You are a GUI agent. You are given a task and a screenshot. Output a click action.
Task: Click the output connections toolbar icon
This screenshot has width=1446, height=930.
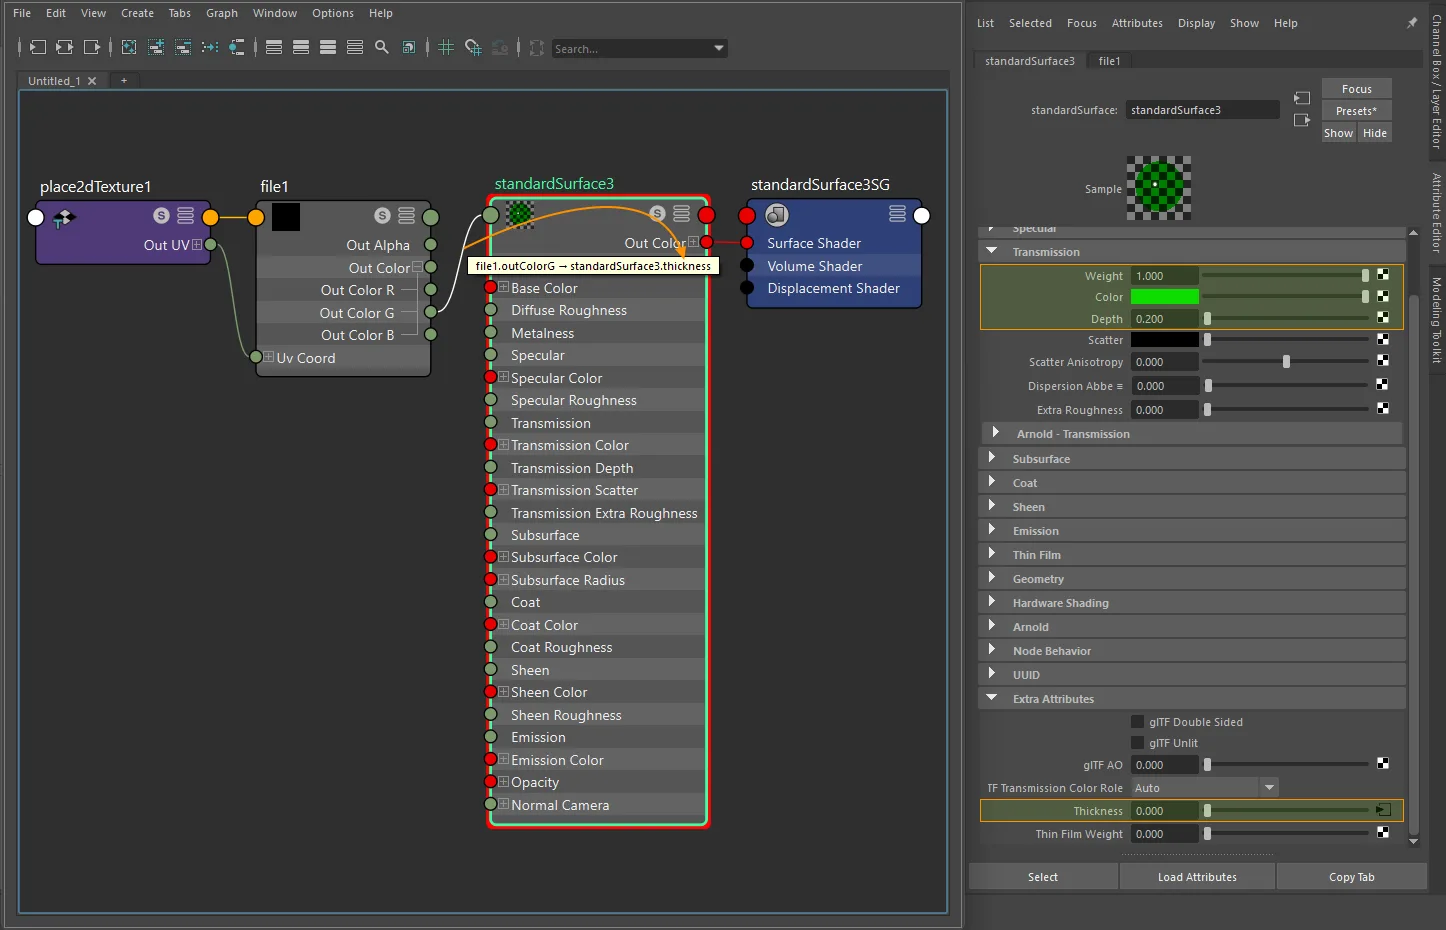pos(92,47)
